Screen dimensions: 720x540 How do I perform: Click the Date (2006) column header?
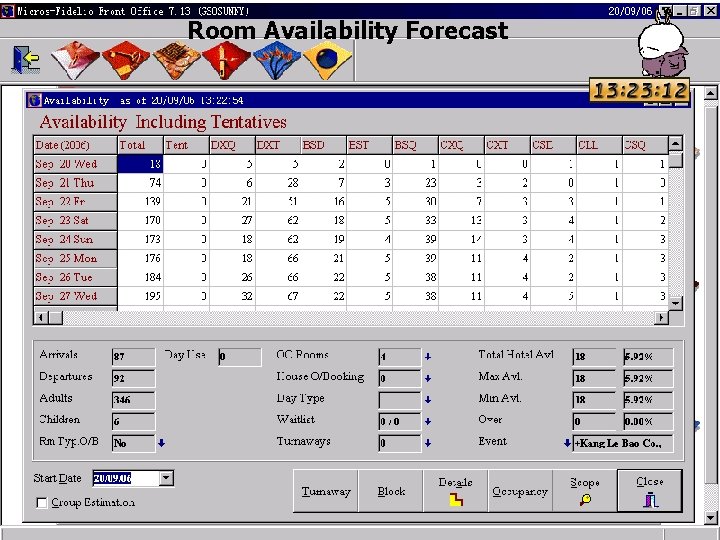tap(75, 145)
